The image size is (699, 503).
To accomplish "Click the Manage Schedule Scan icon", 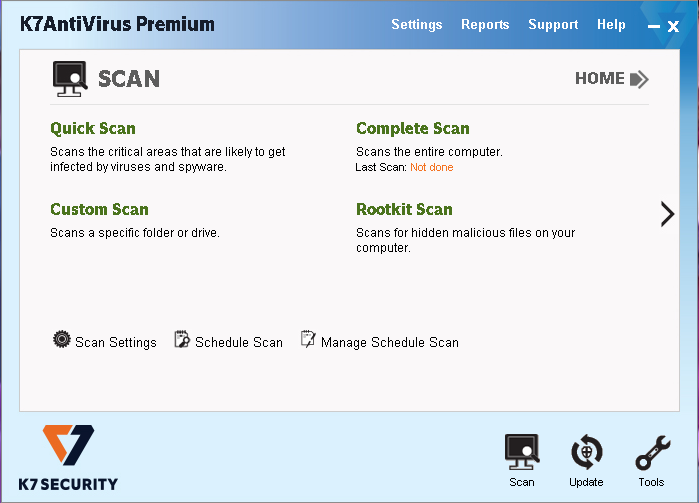I will 308,339.
